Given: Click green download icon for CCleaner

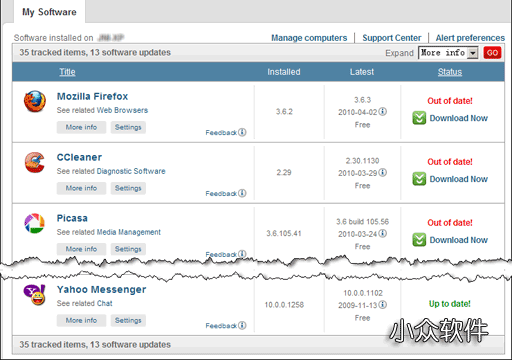Looking at the screenshot, I should tap(419, 179).
